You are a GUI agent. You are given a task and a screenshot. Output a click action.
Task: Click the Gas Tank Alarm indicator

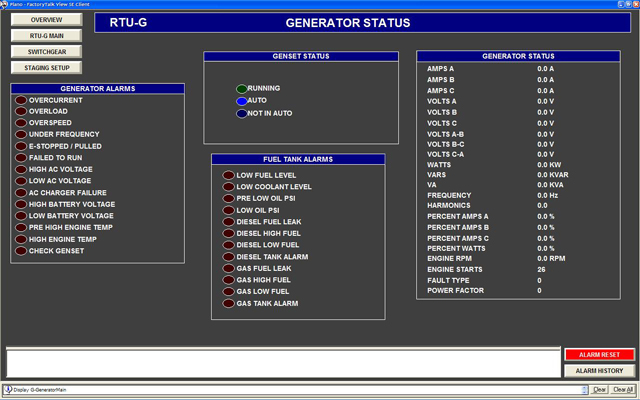coord(228,303)
